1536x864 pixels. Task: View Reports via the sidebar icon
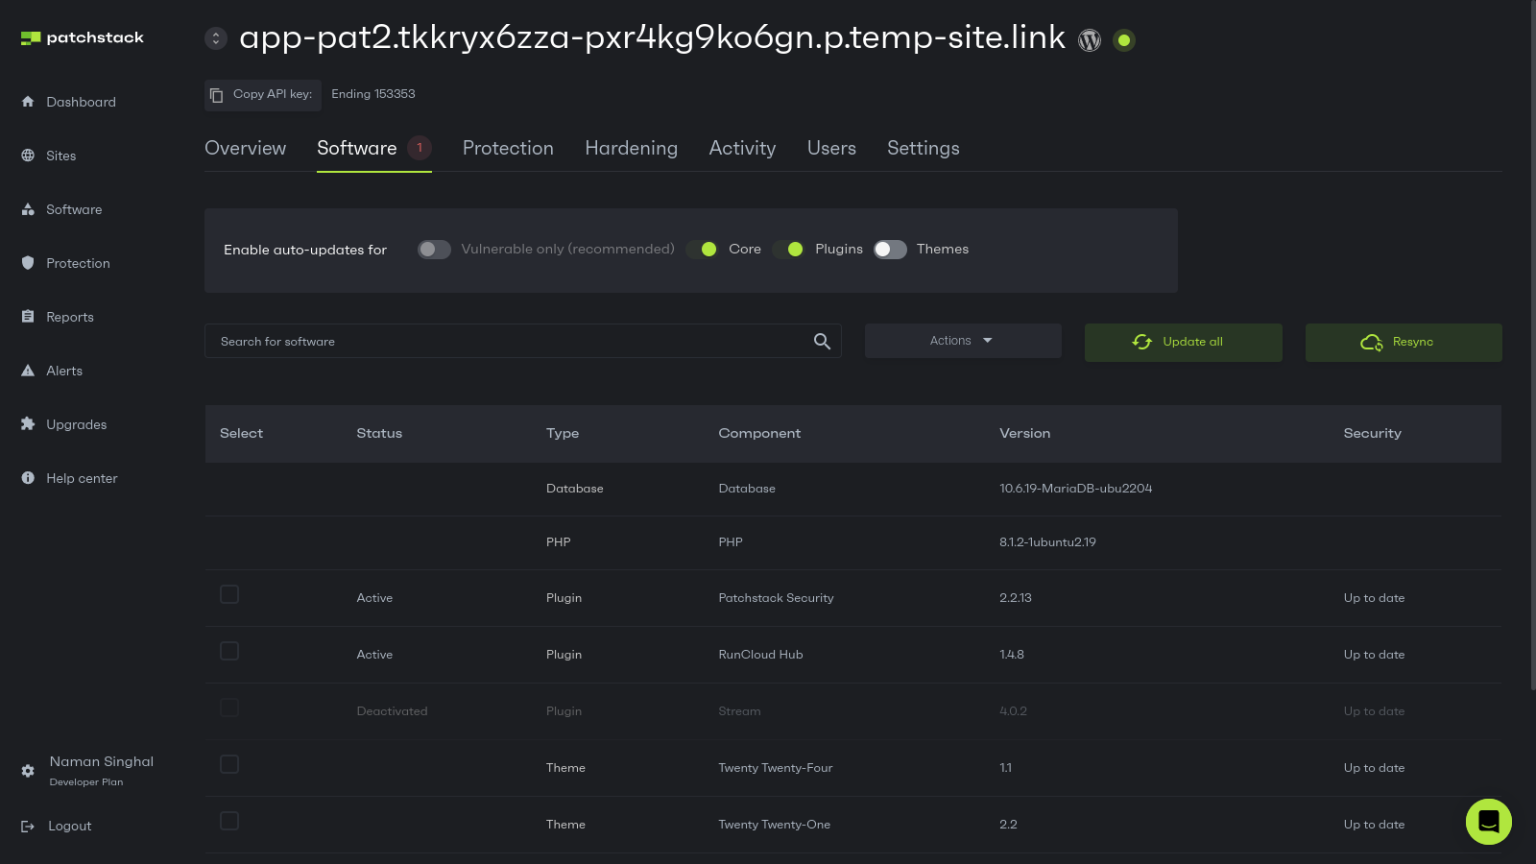[x=29, y=316]
